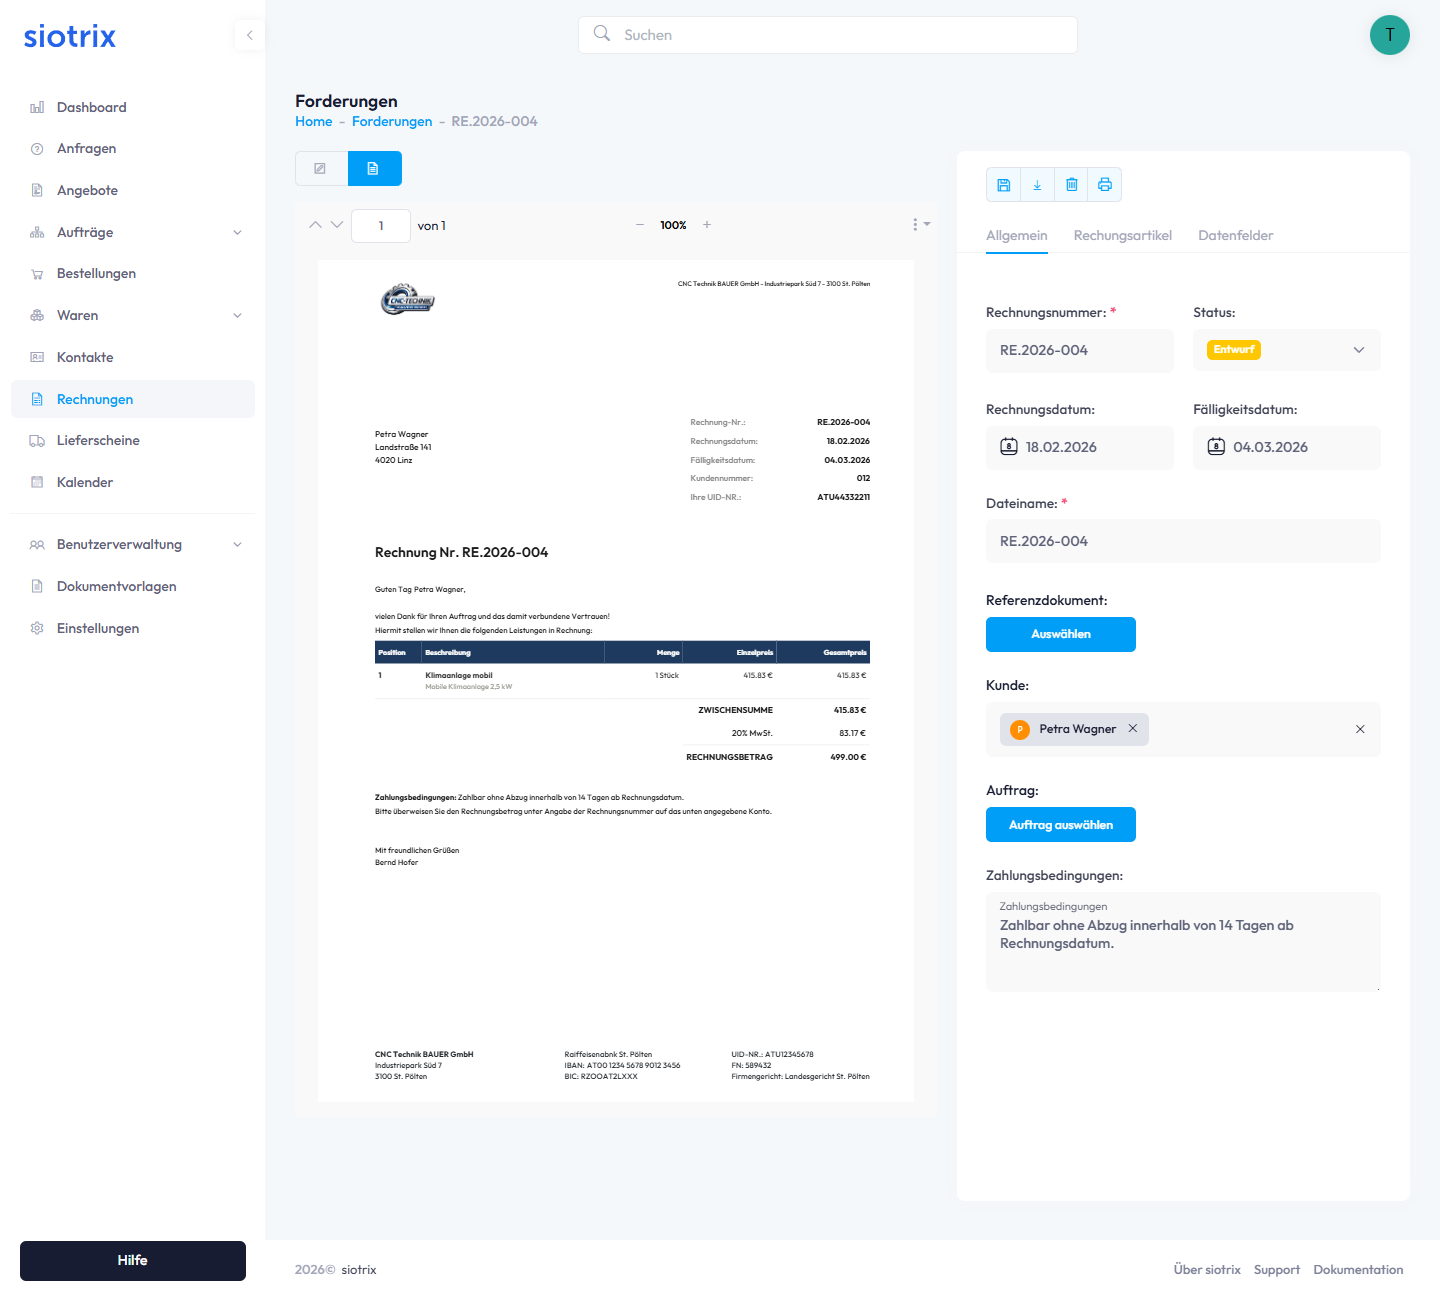This screenshot has height=1300, width=1440.
Task: Collapse the sidebar with the arrow icon
Action: (249, 35)
